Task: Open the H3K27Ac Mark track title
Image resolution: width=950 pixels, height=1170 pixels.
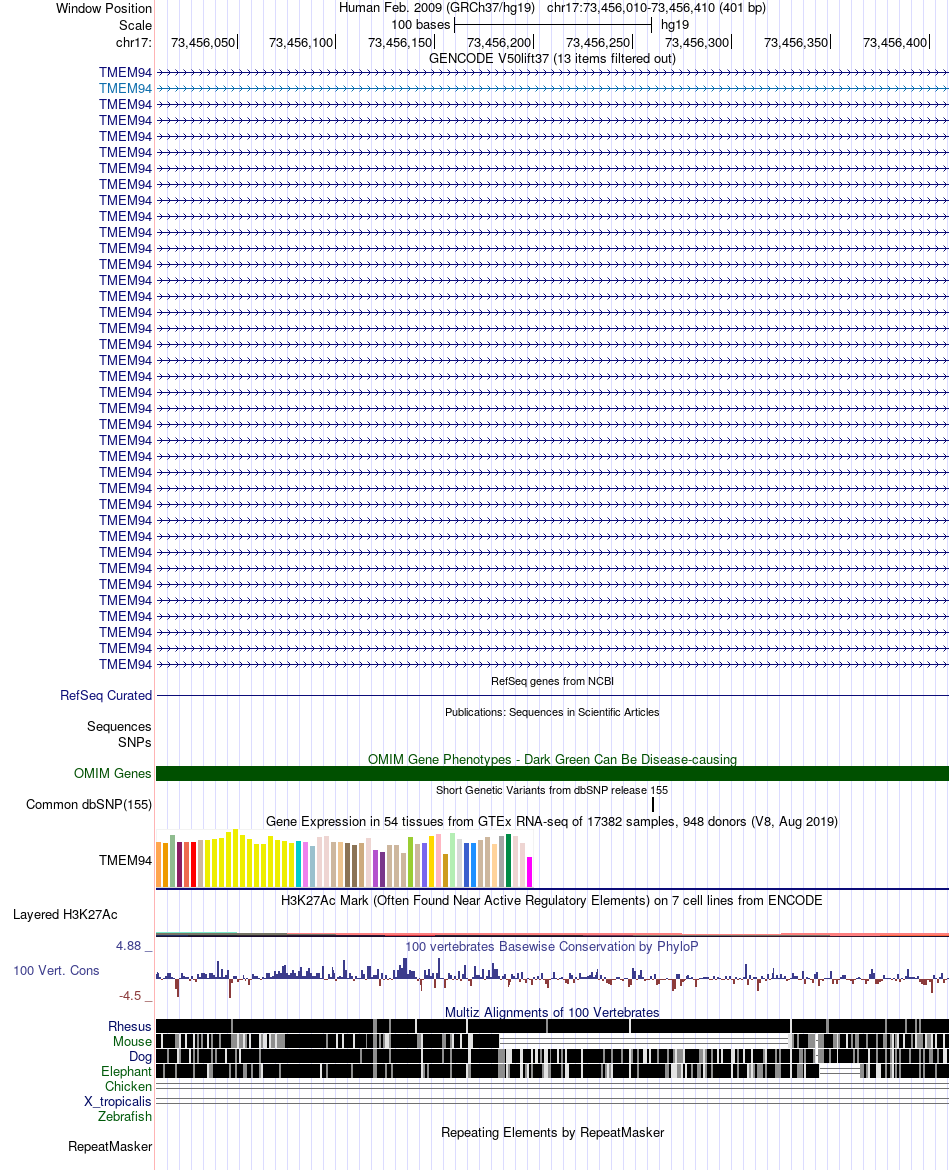Action: (552, 901)
